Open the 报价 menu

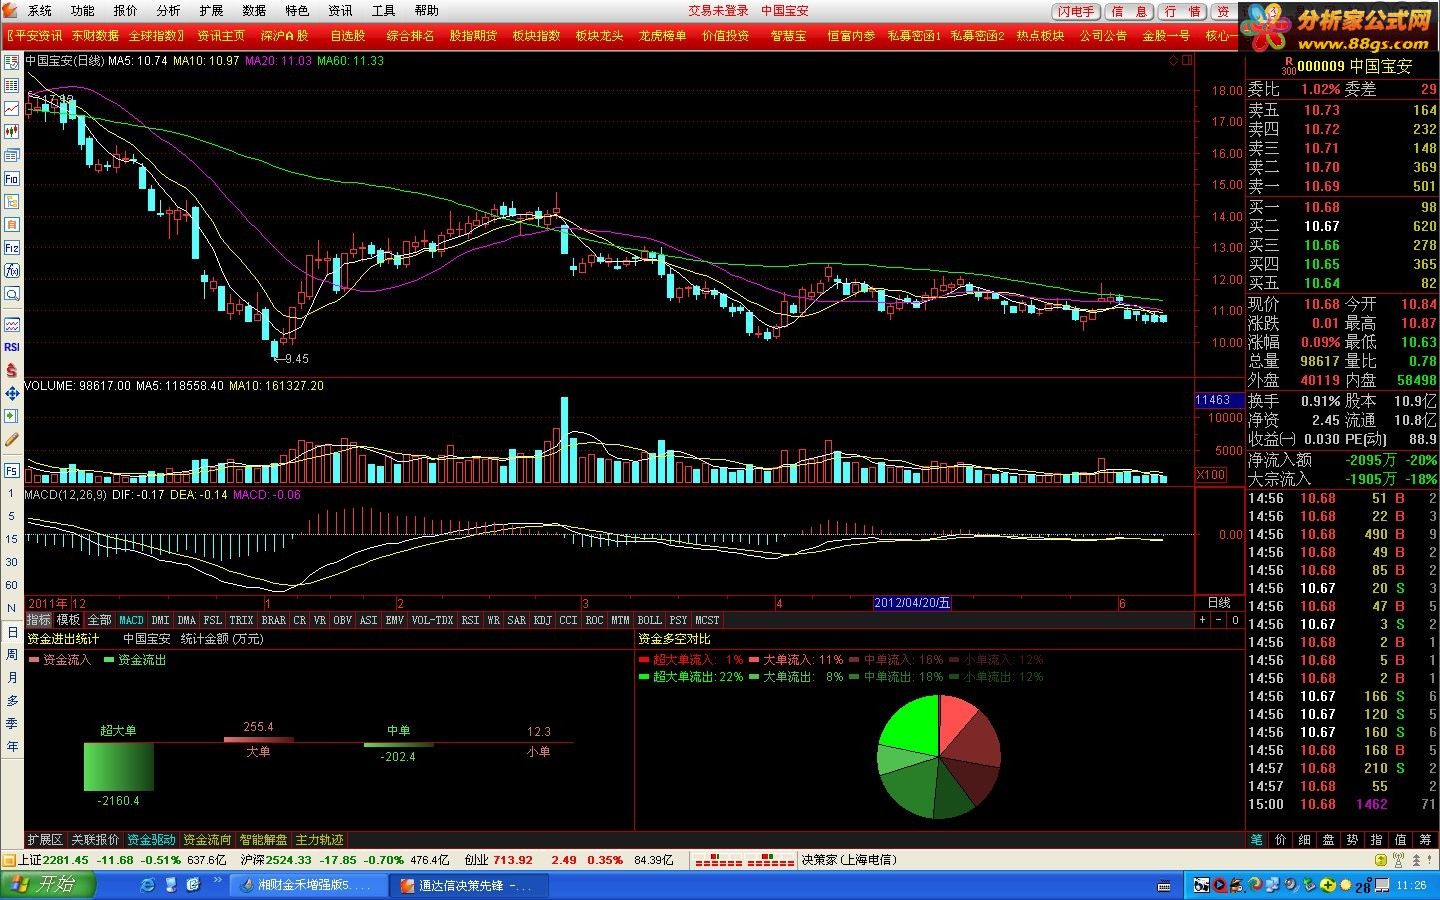click(126, 11)
